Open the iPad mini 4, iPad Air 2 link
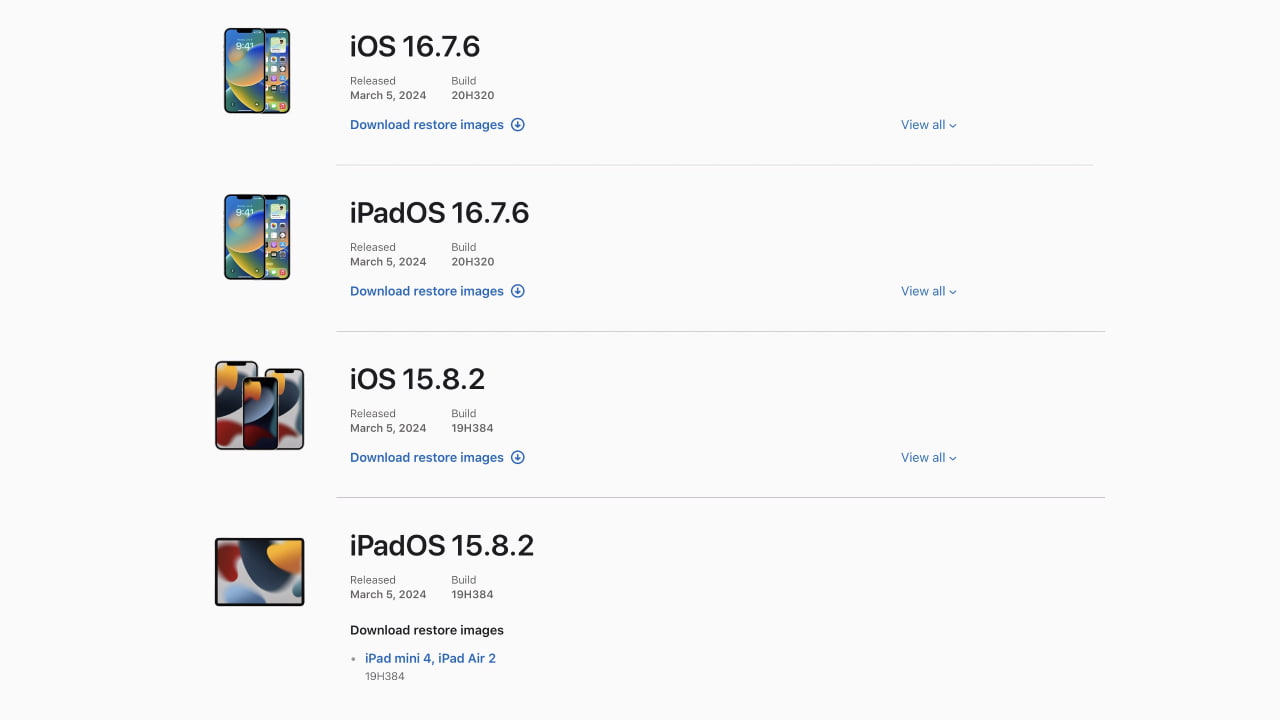This screenshot has height=720, width=1280. point(430,658)
